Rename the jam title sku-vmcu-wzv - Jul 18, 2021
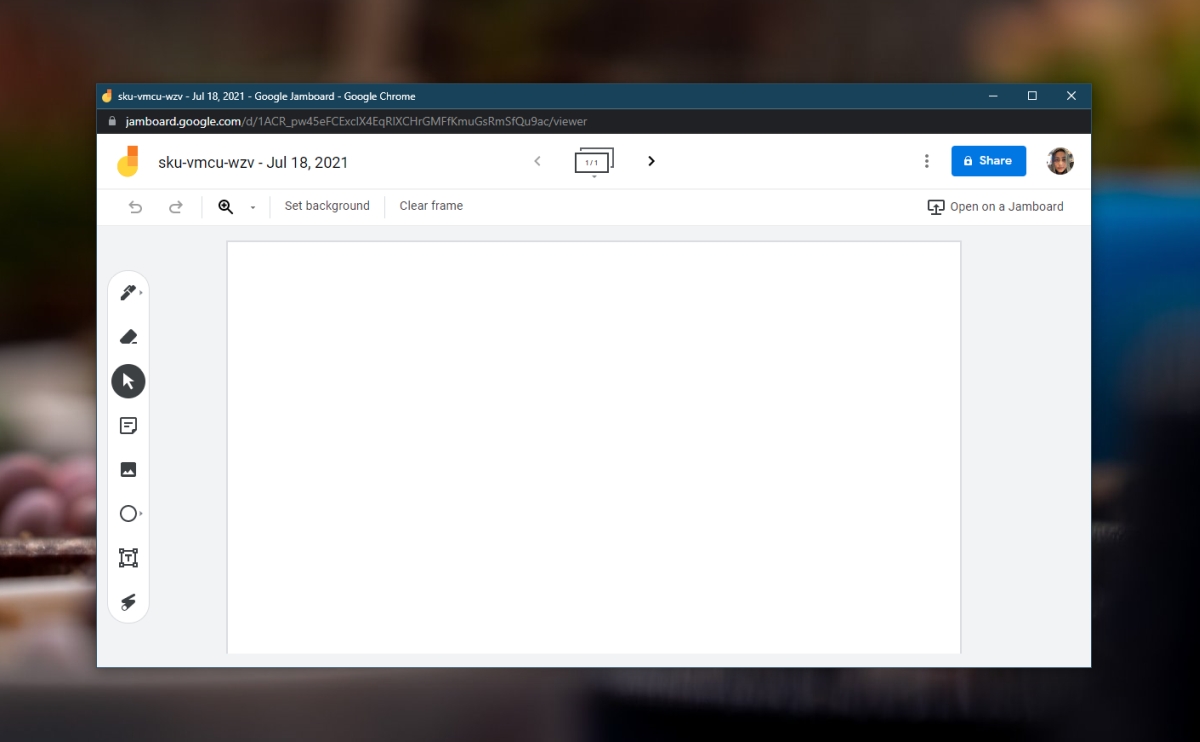Image resolution: width=1200 pixels, height=742 pixels. pos(253,162)
